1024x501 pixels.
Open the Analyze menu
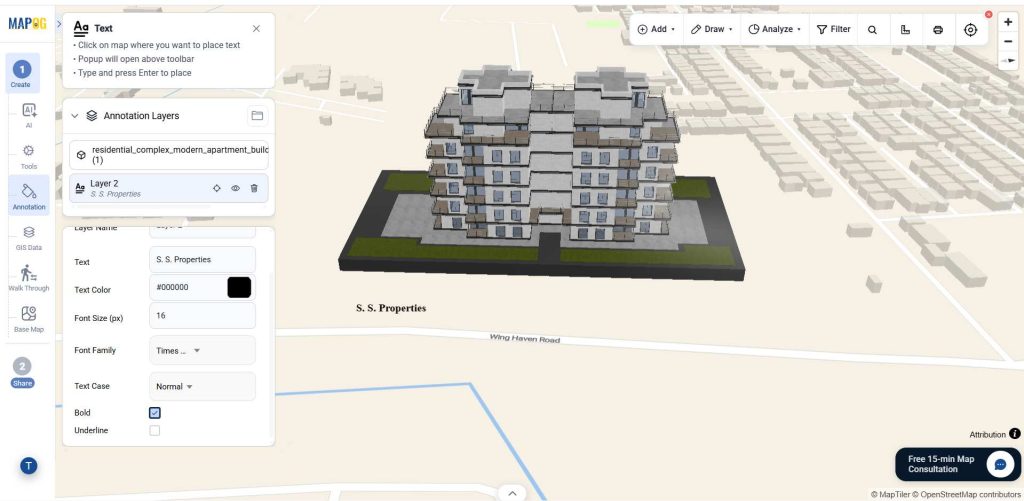coord(775,29)
